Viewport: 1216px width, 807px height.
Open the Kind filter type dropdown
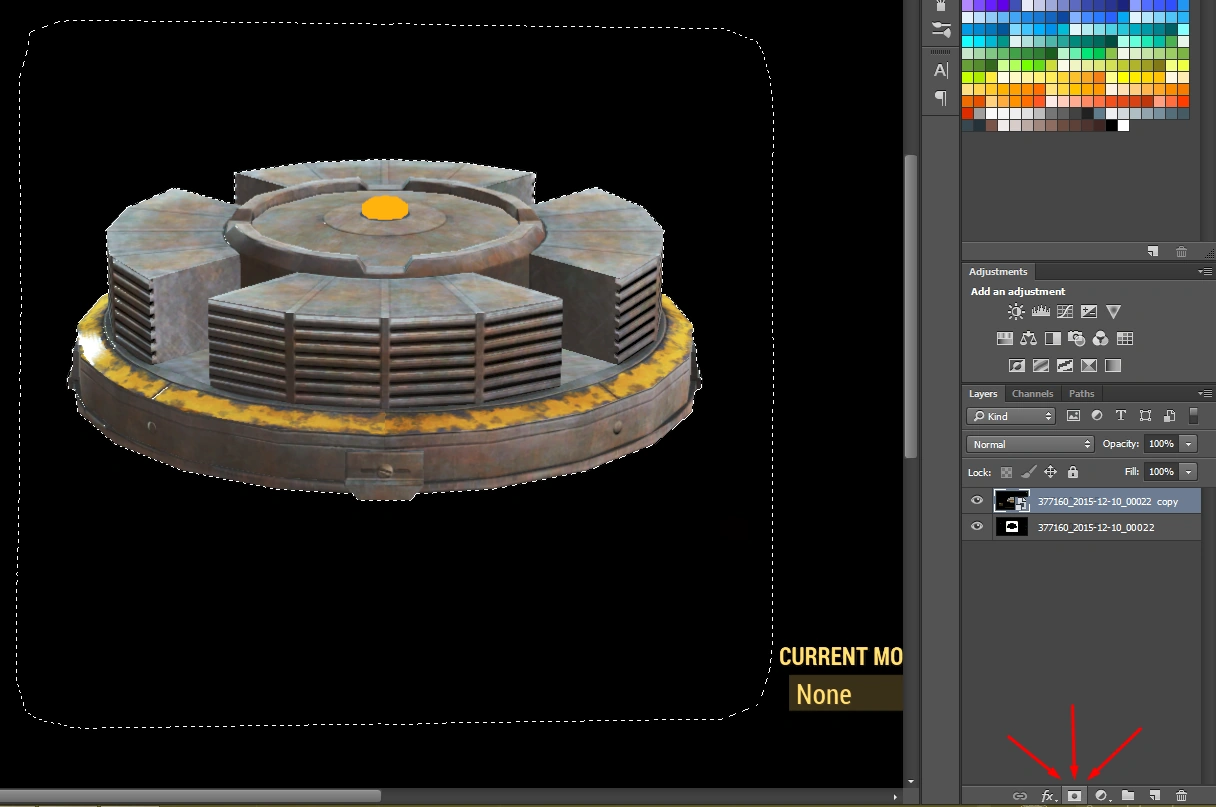click(x=1011, y=416)
